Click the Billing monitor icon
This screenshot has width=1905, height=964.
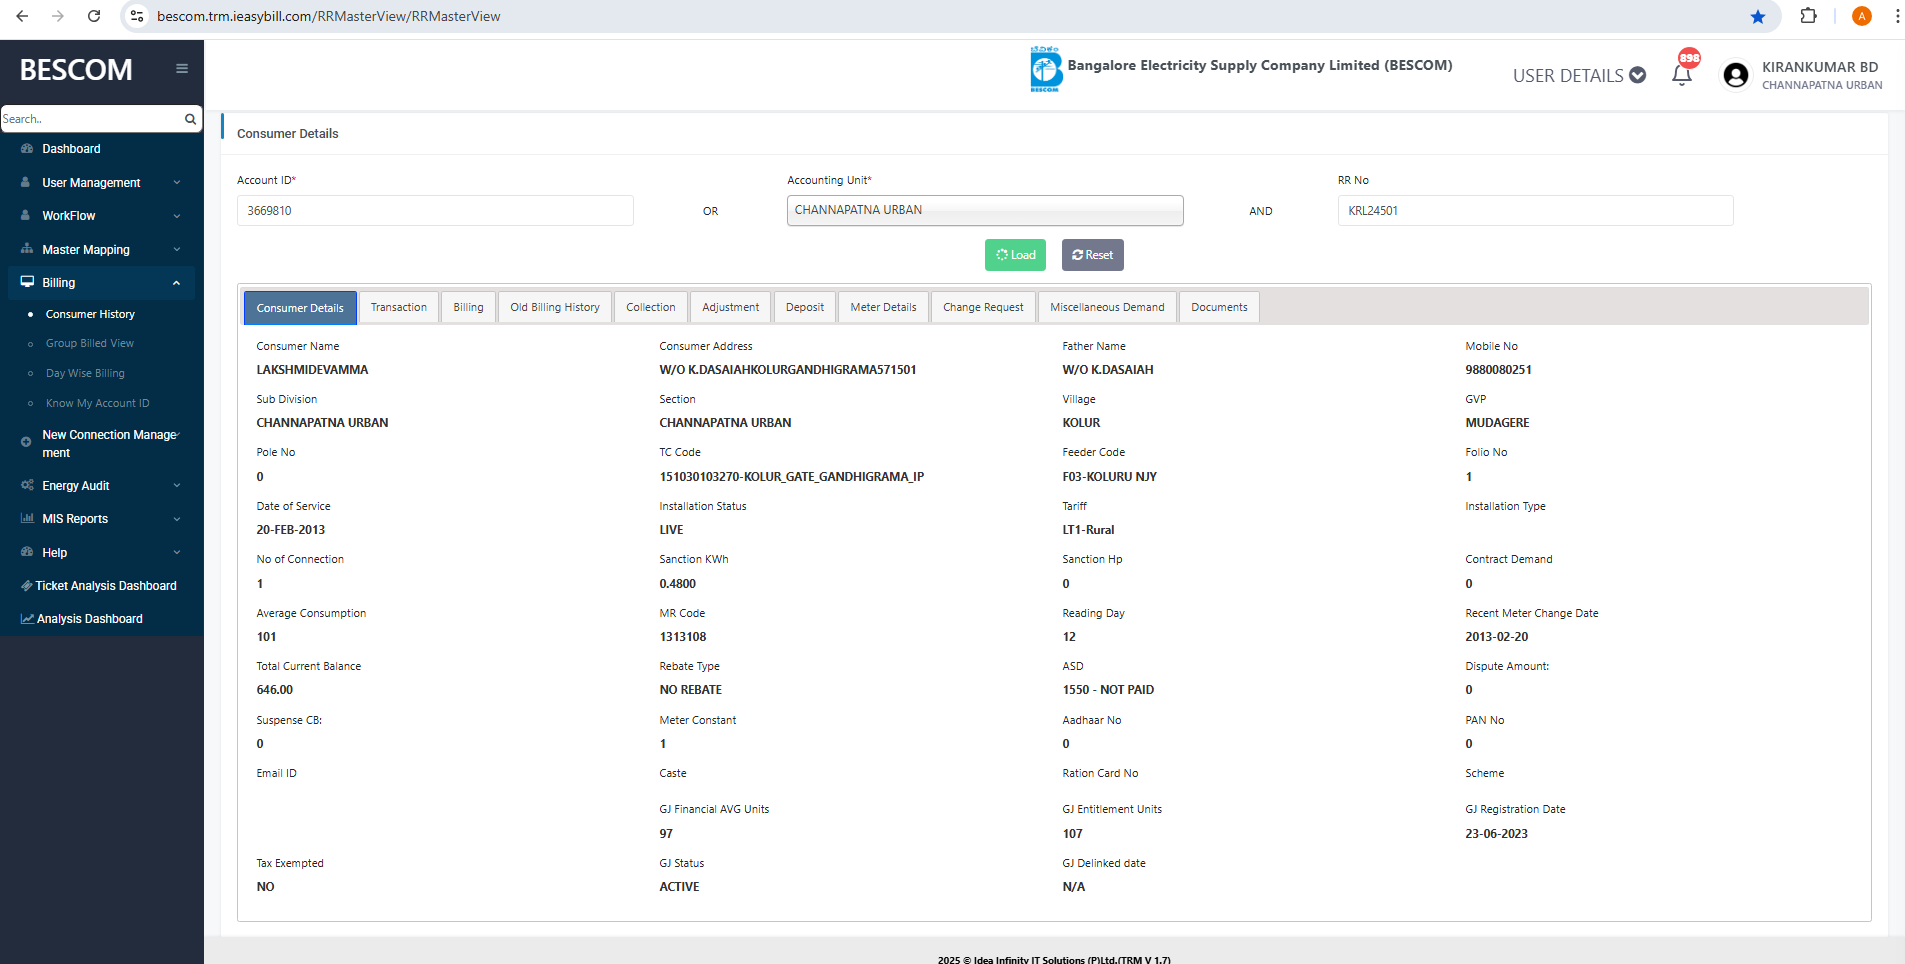27,282
